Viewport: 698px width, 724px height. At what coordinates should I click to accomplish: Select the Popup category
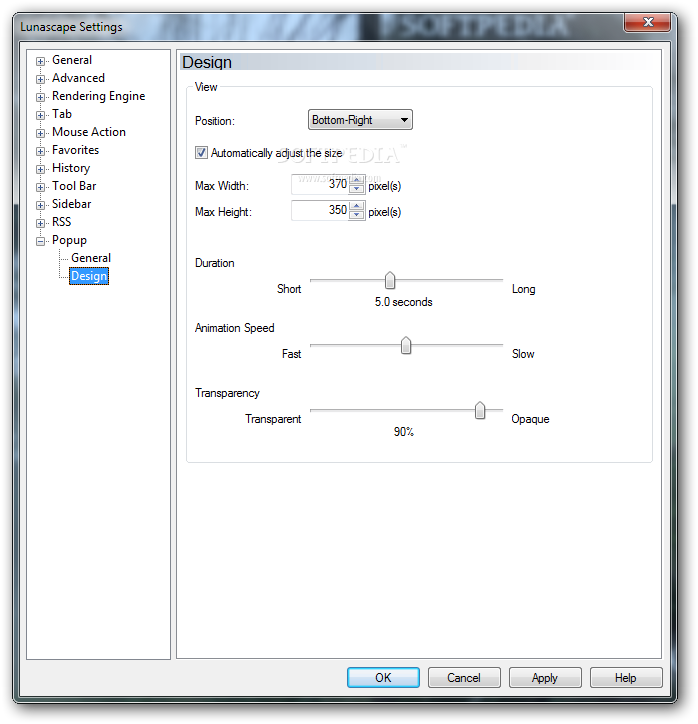click(69, 240)
